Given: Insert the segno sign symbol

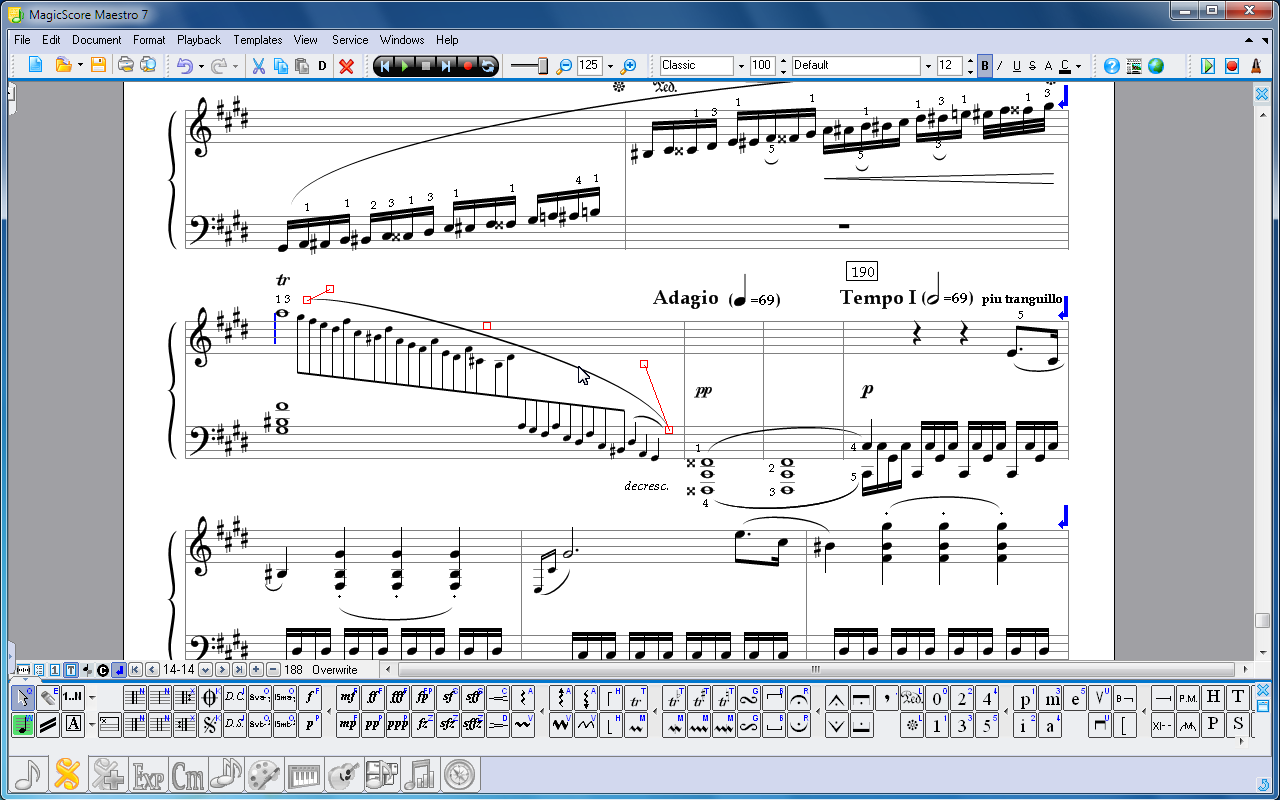Looking at the screenshot, I should [x=210, y=724].
